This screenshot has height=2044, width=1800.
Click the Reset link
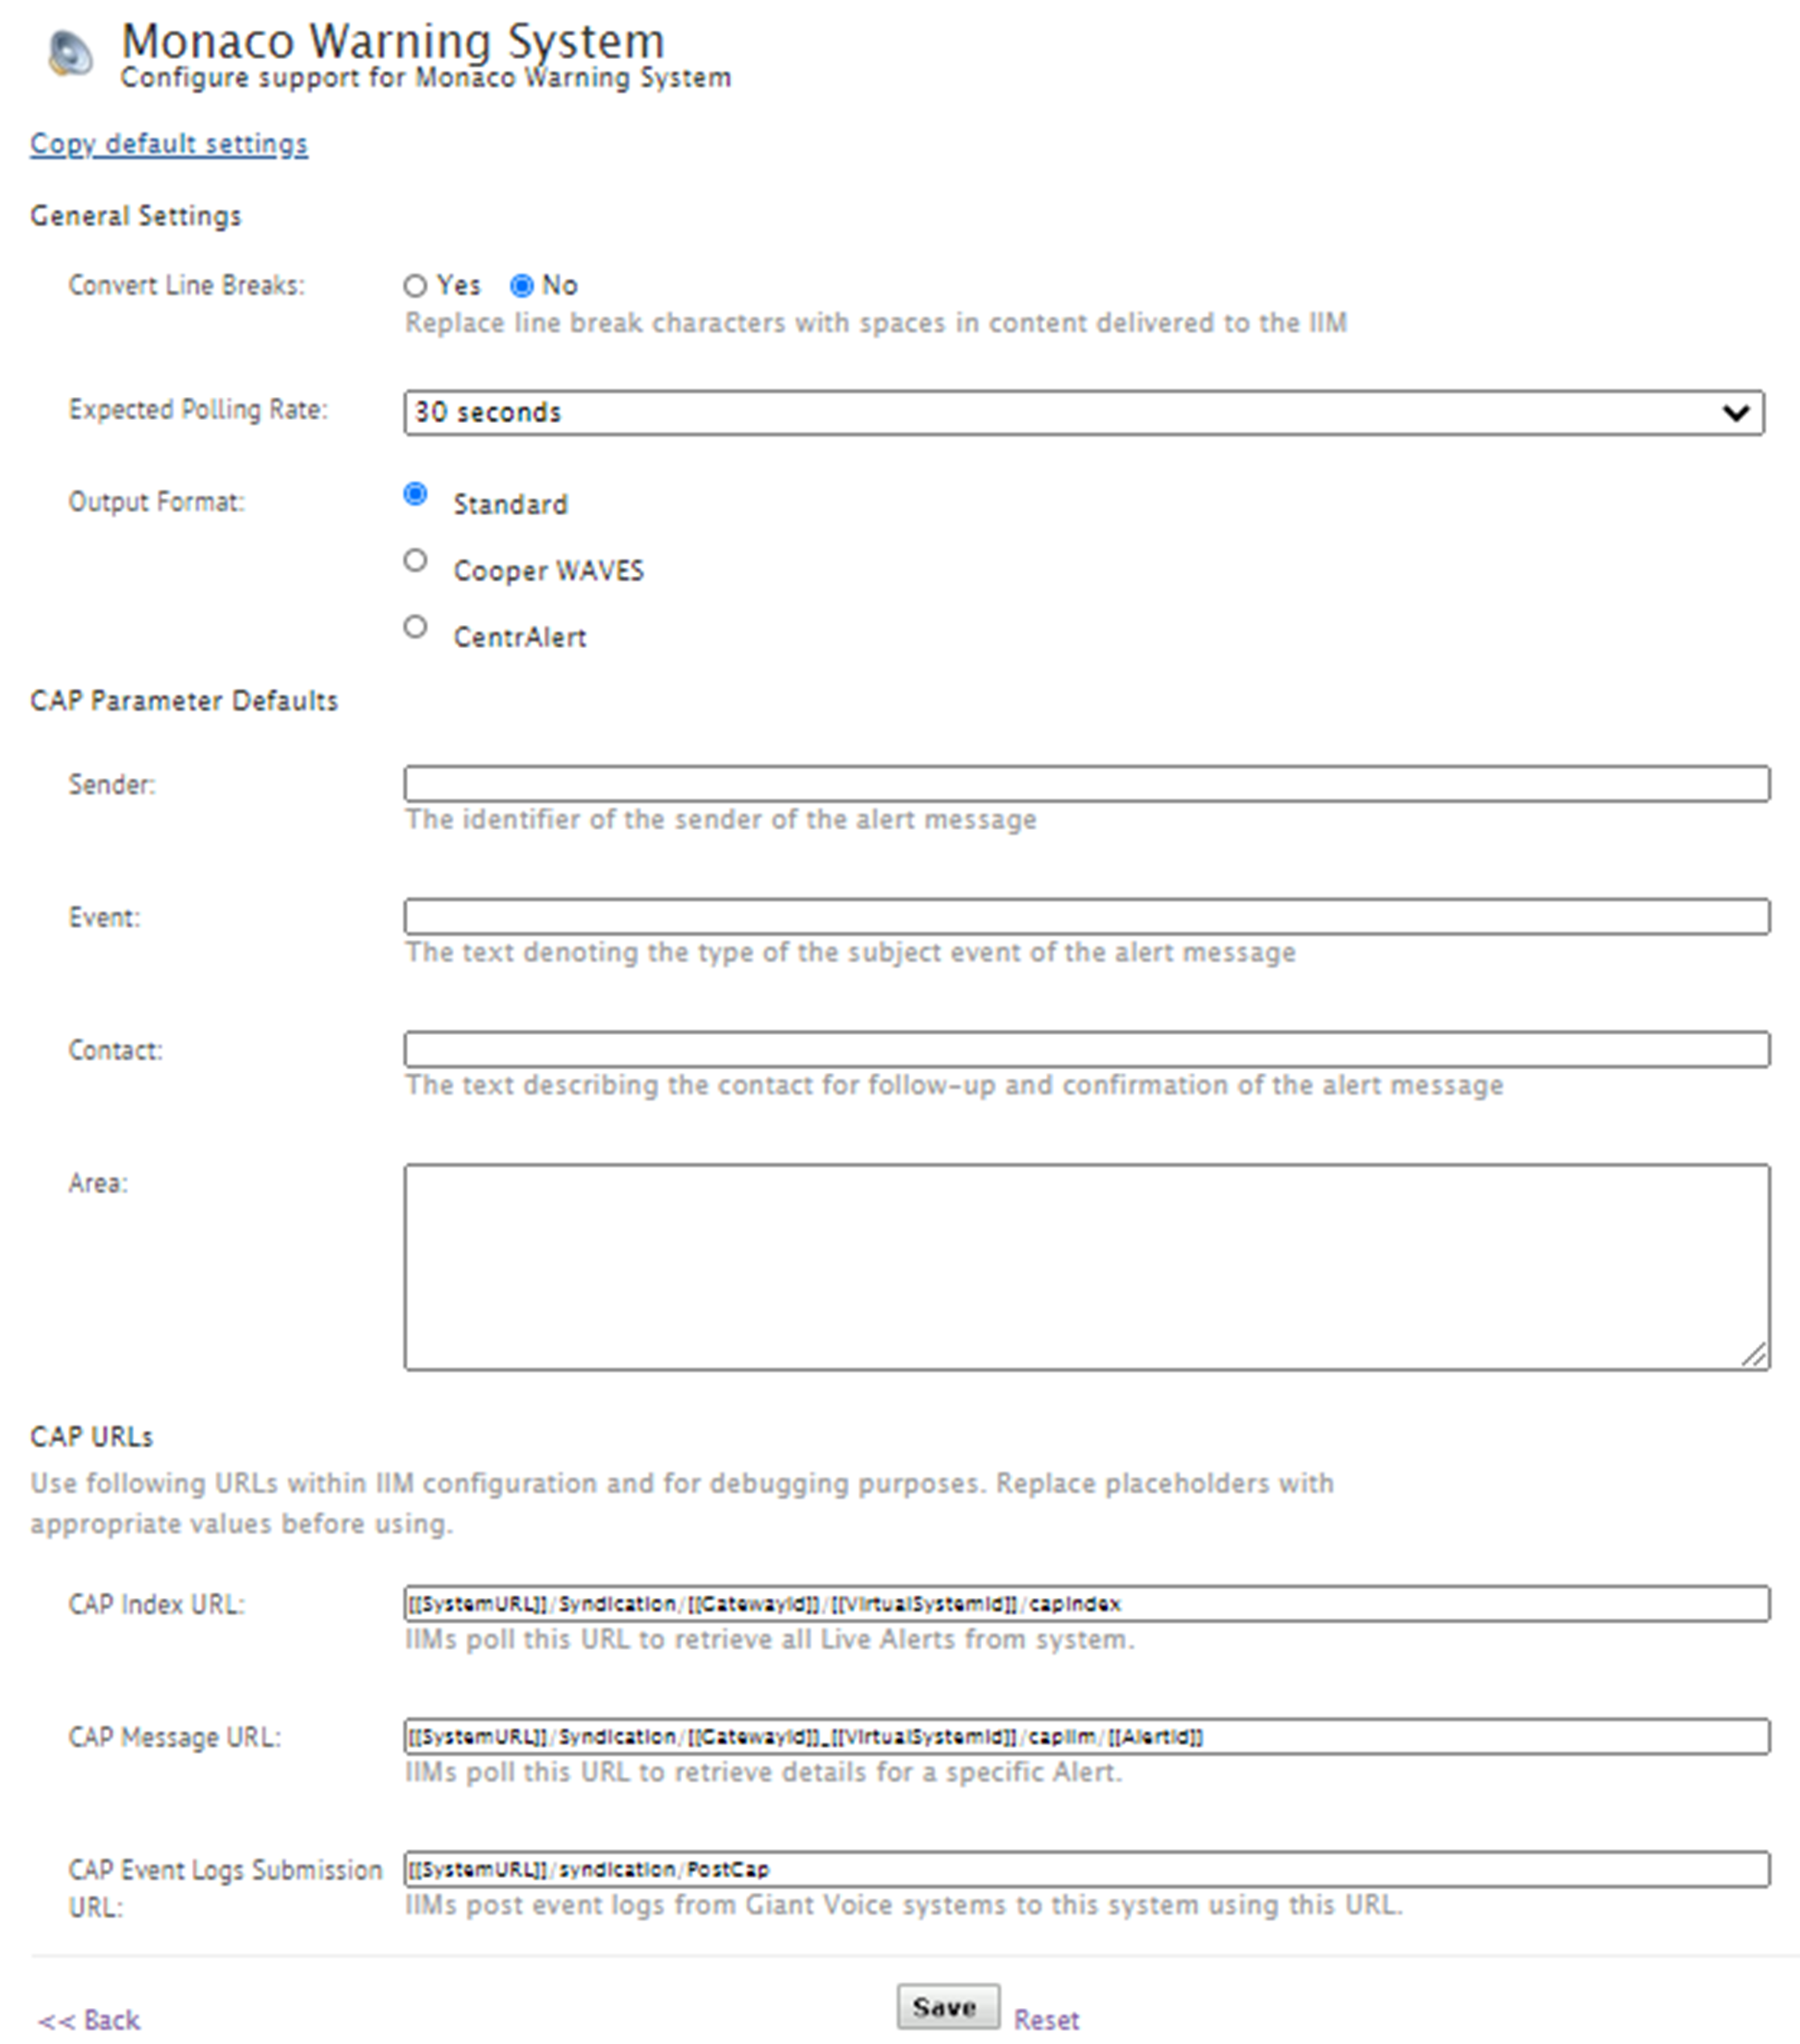(x=1046, y=2020)
